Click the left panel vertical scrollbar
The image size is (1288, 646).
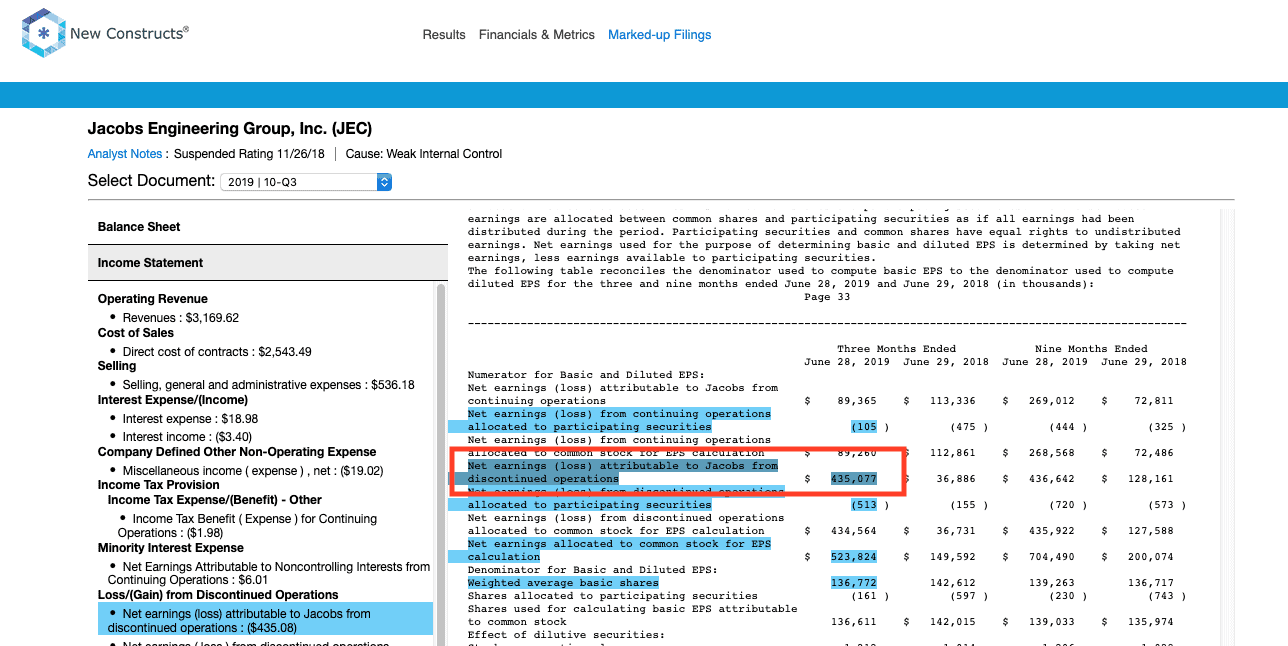click(441, 464)
